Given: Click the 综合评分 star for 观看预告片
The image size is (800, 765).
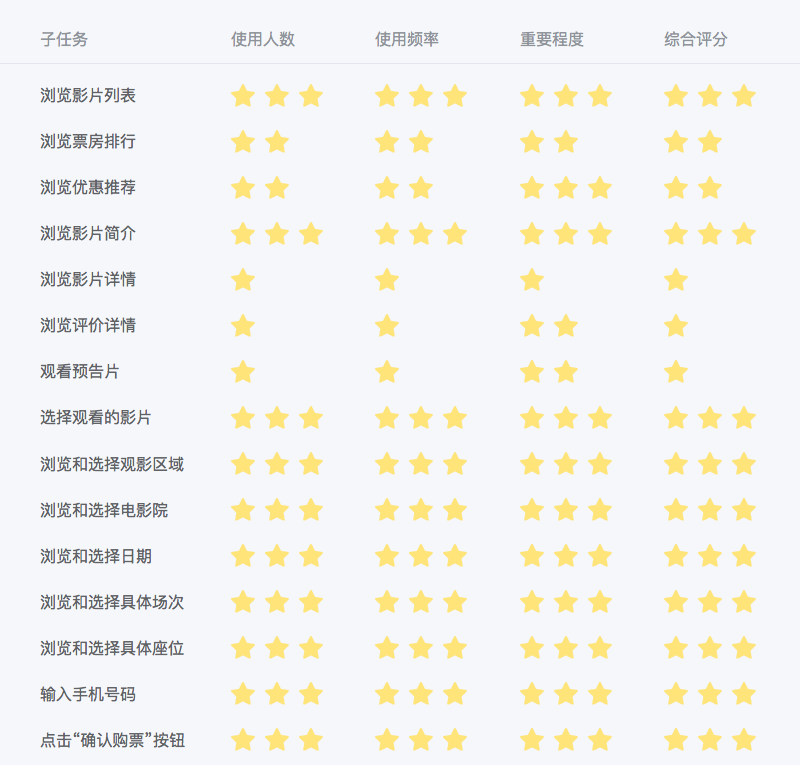Looking at the screenshot, I should 676,372.
